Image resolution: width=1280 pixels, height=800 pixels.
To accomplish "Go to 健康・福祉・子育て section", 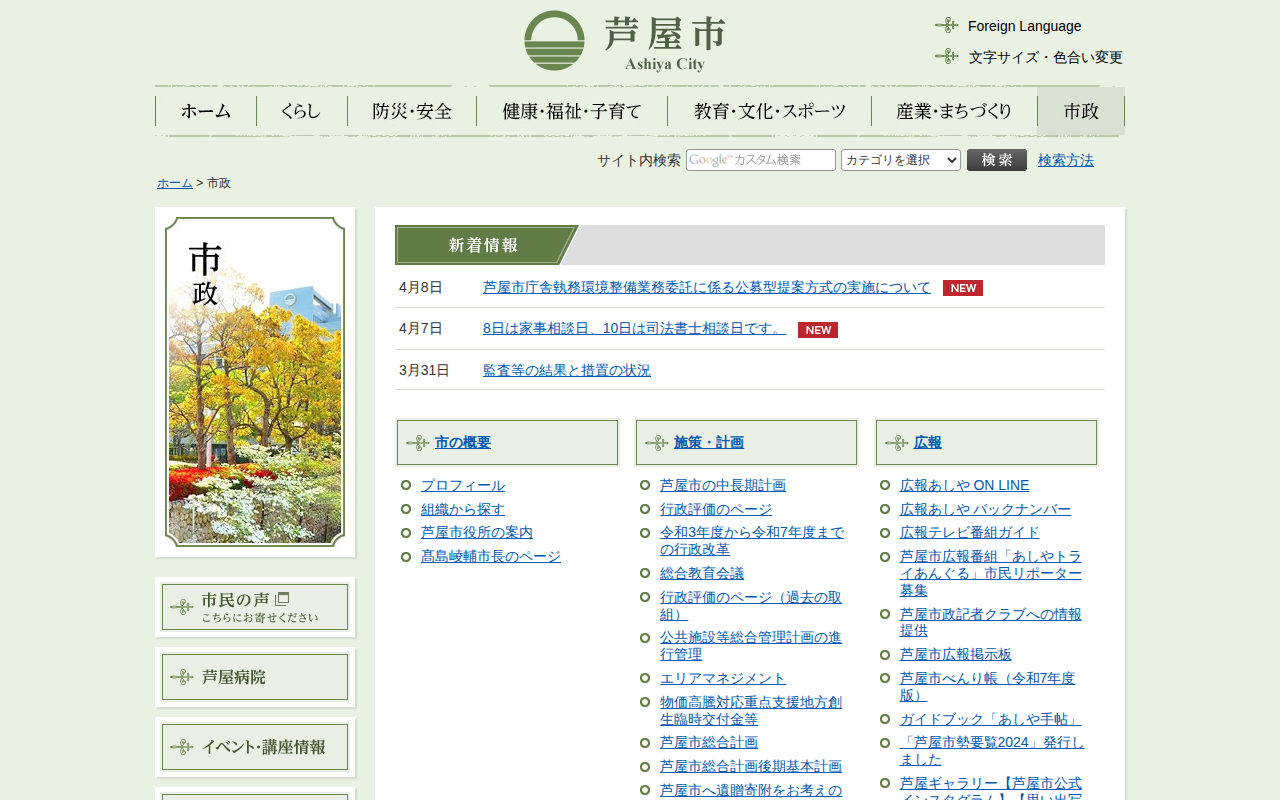I will coord(572,111).
